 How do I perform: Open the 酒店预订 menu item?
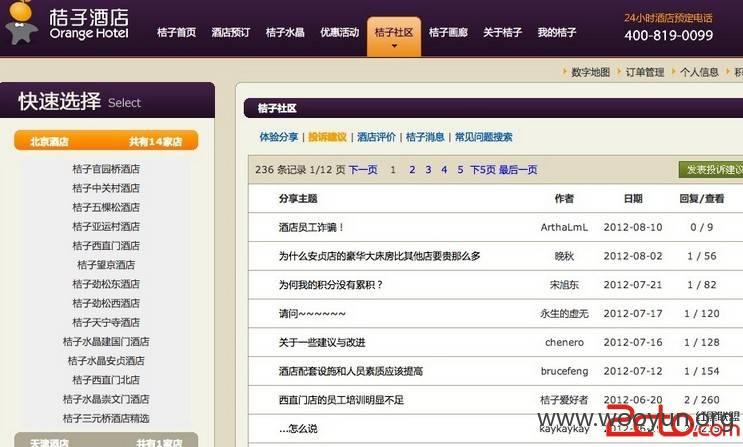(x=230, y=32)
